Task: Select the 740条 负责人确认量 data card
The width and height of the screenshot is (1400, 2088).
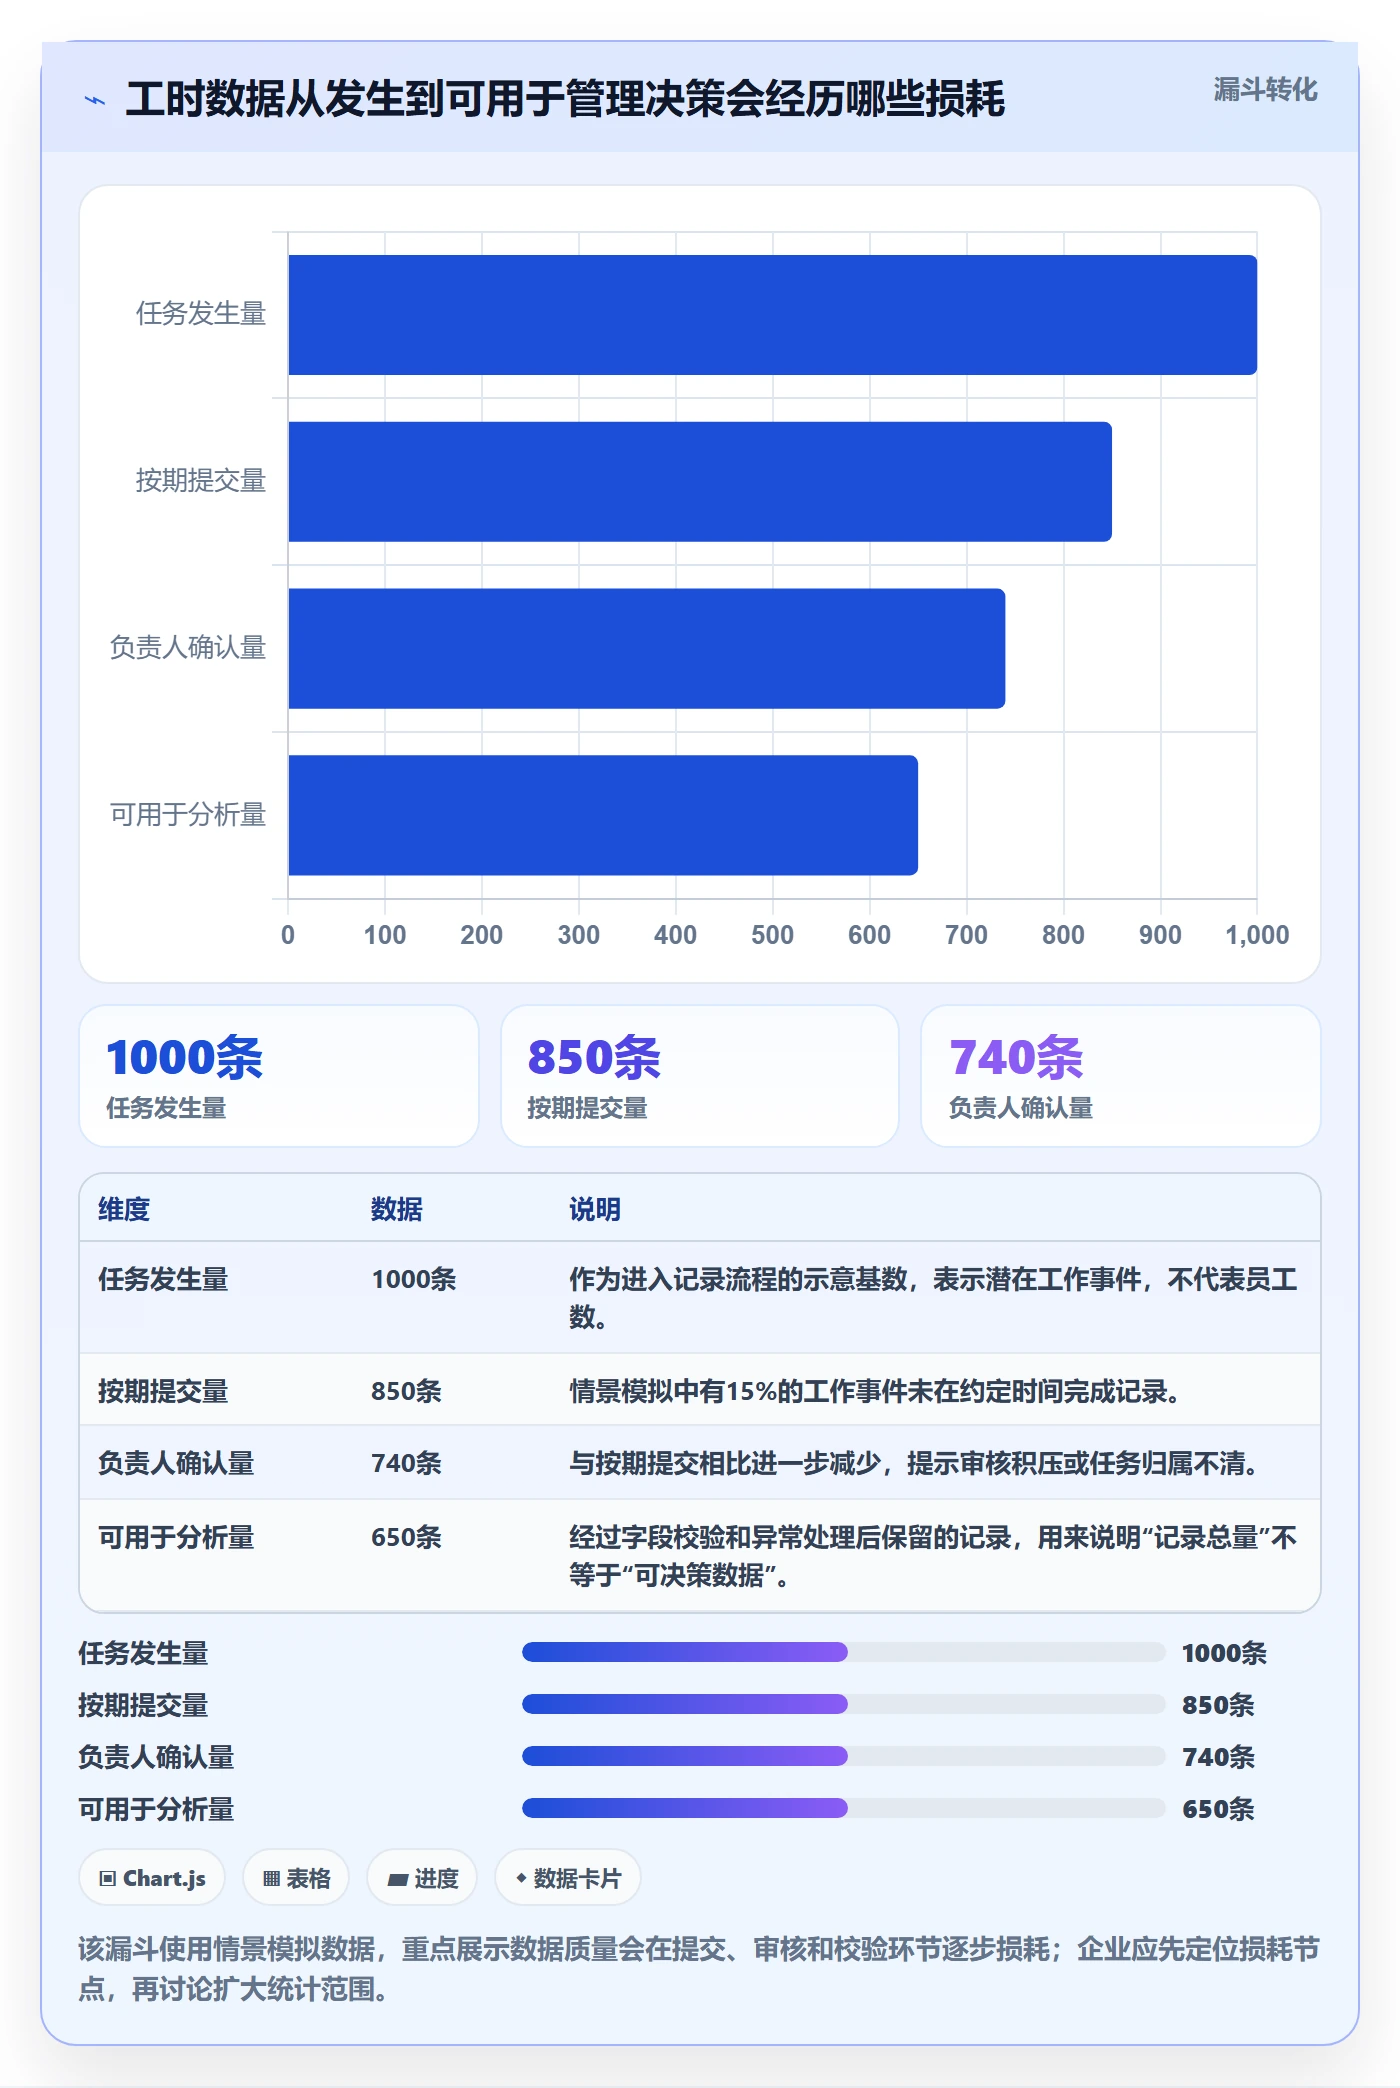Action: click(1121, 1076)
